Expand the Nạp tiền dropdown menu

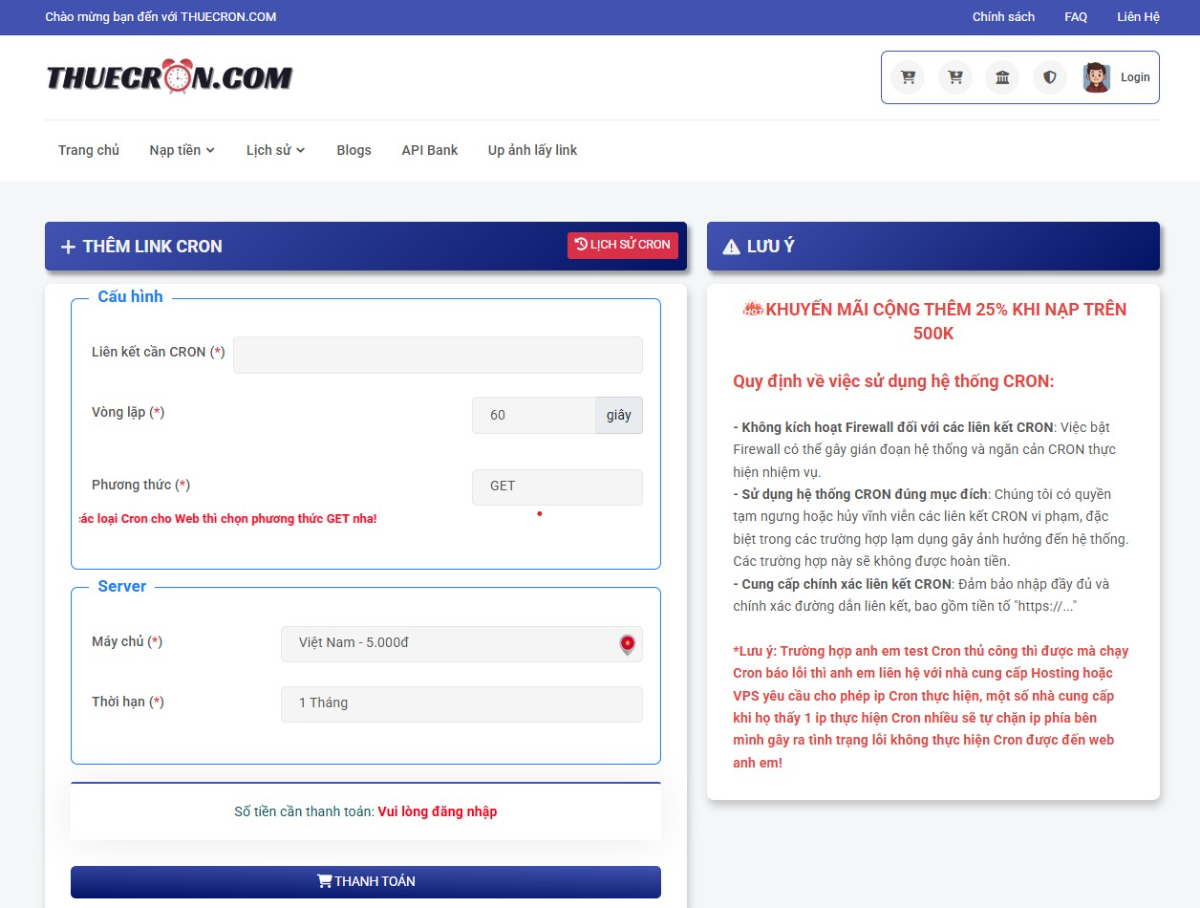tap(182, 150)
